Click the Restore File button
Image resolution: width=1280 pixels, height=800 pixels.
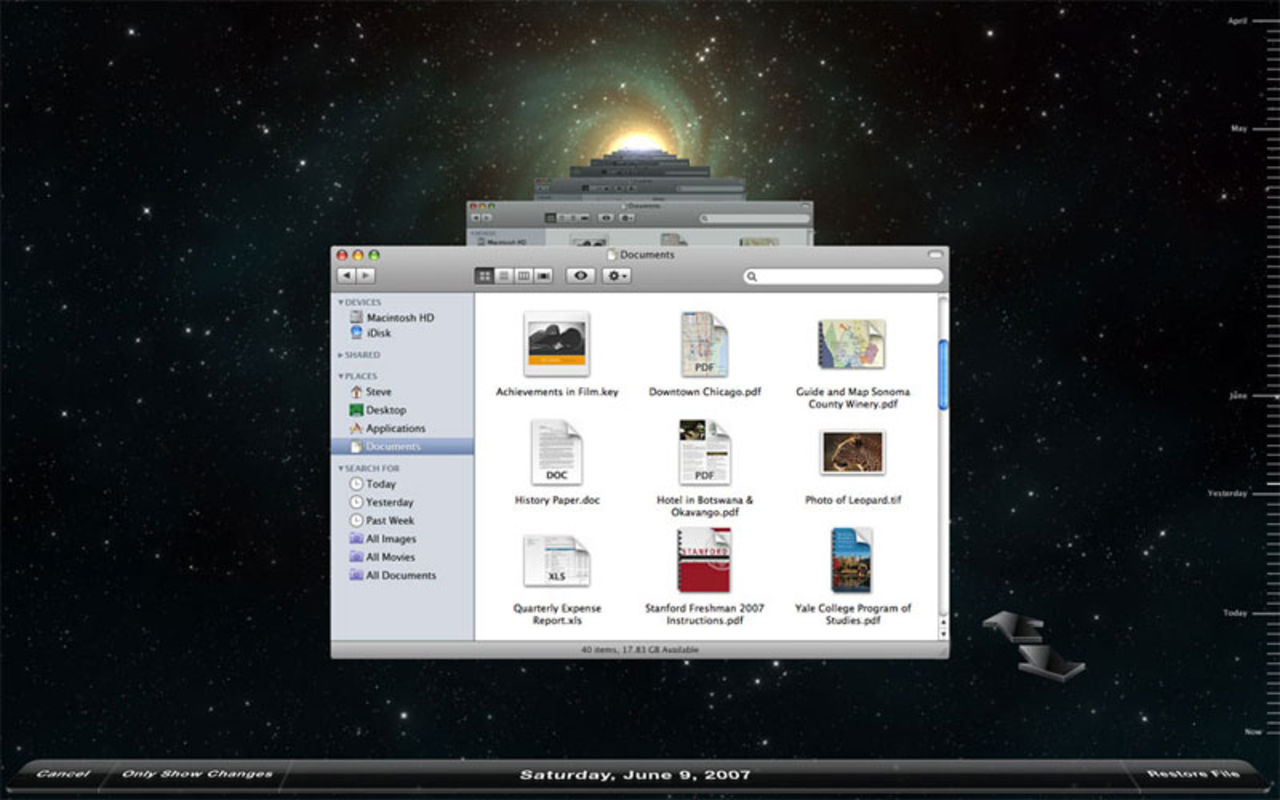(1192, 773)
